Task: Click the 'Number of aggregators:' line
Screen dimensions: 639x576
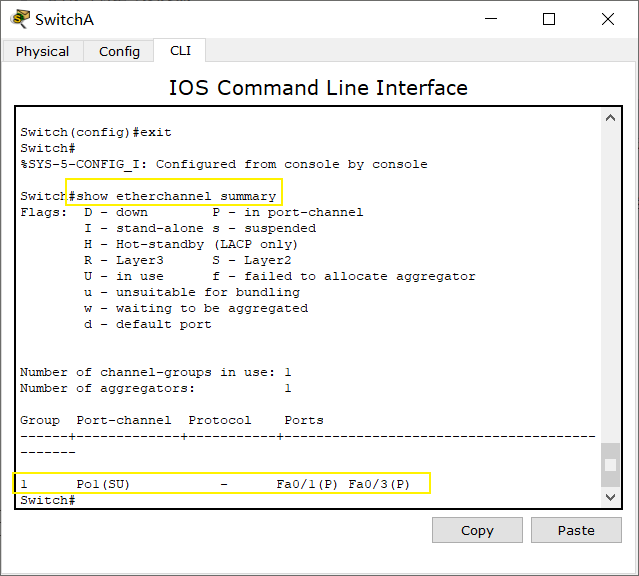Action: click(156, 388)
